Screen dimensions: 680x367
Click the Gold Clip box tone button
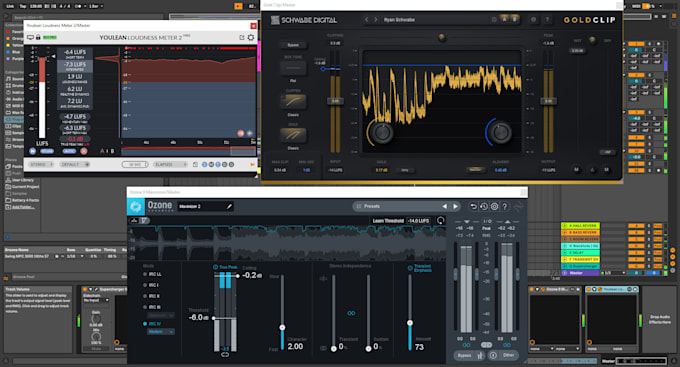293,69
